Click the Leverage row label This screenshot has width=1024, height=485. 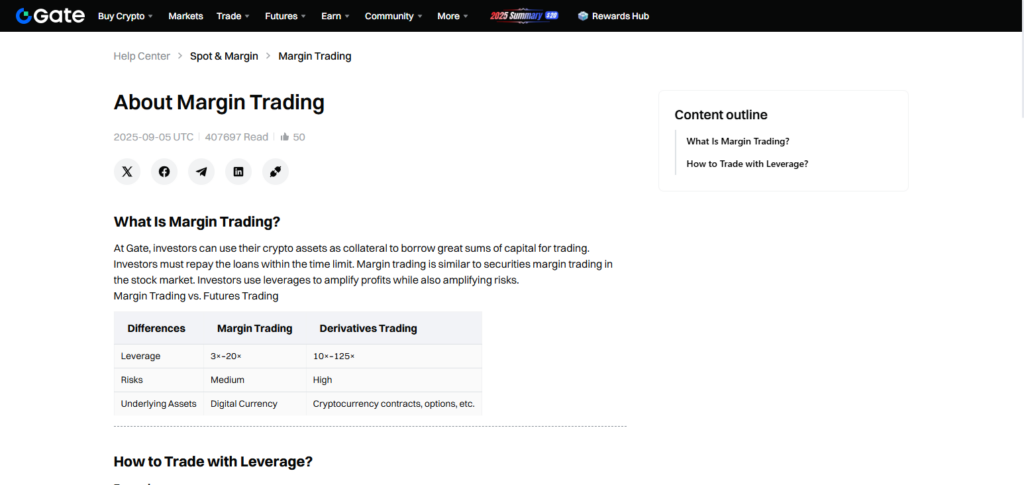[140, 356]
